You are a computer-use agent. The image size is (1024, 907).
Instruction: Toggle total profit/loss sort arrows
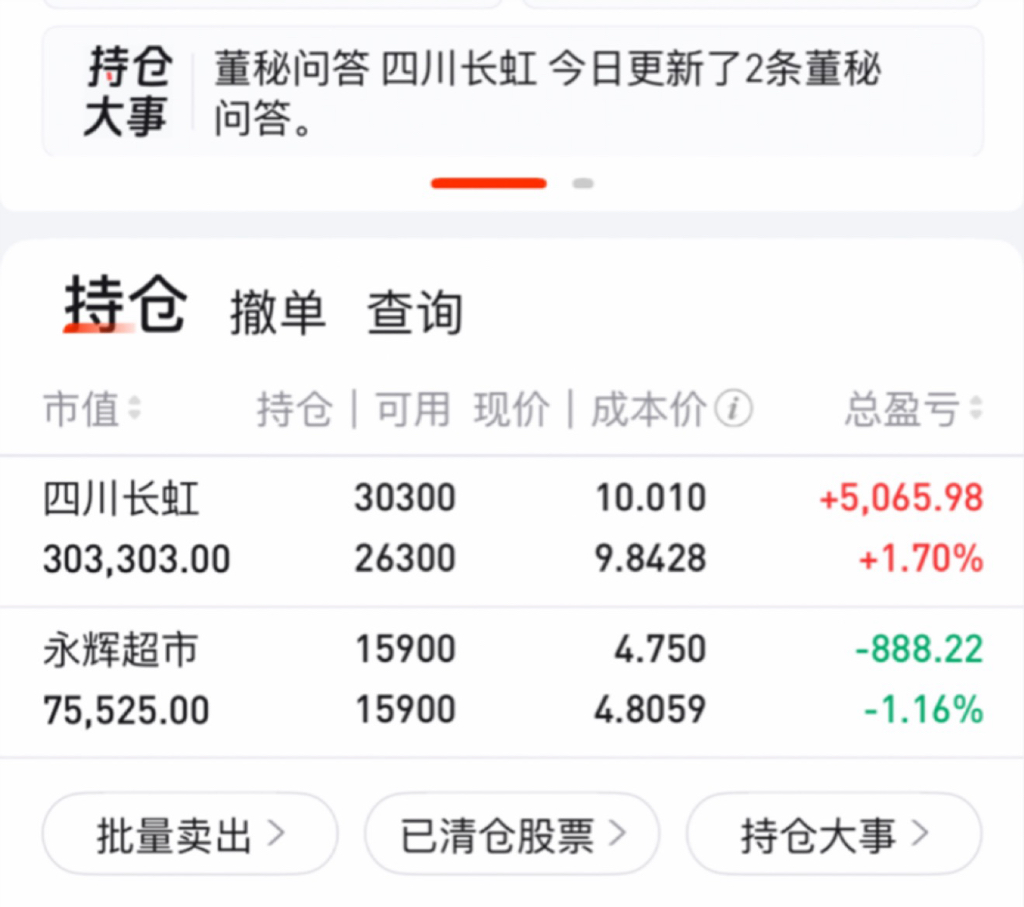pos(976,408)
